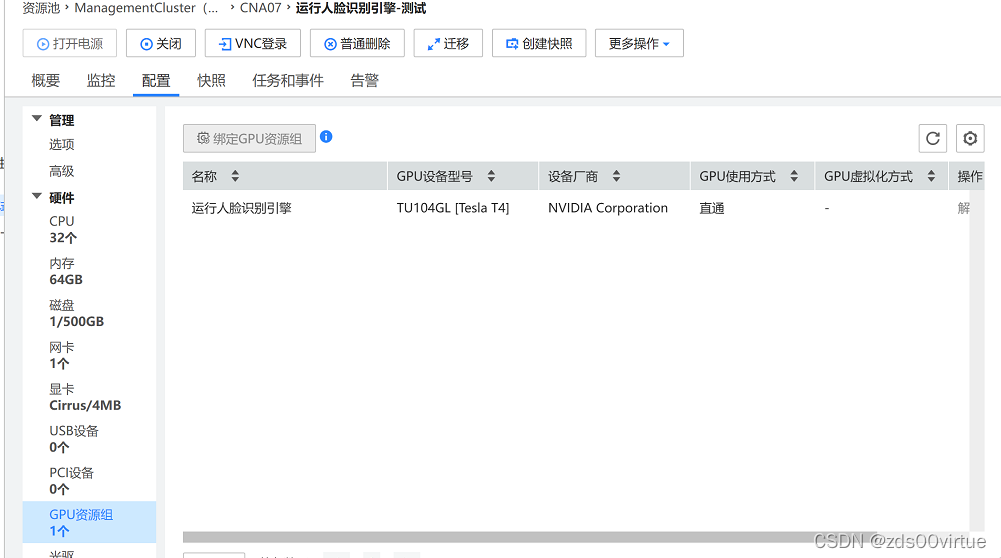Click the 关闭 shutdown button
This screenshot has height=558, width=1001.
(x=161, y=43)
